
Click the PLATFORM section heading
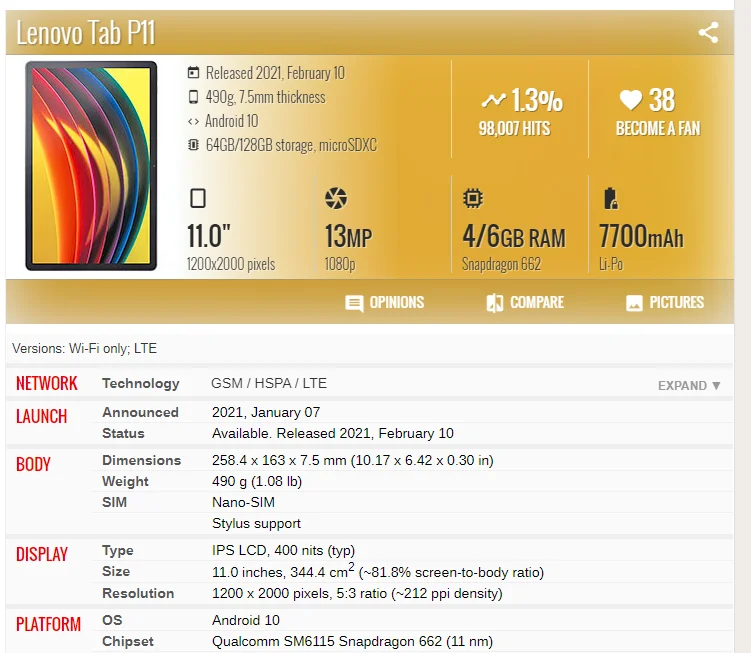pyautogui.click(x=48, y=624)
